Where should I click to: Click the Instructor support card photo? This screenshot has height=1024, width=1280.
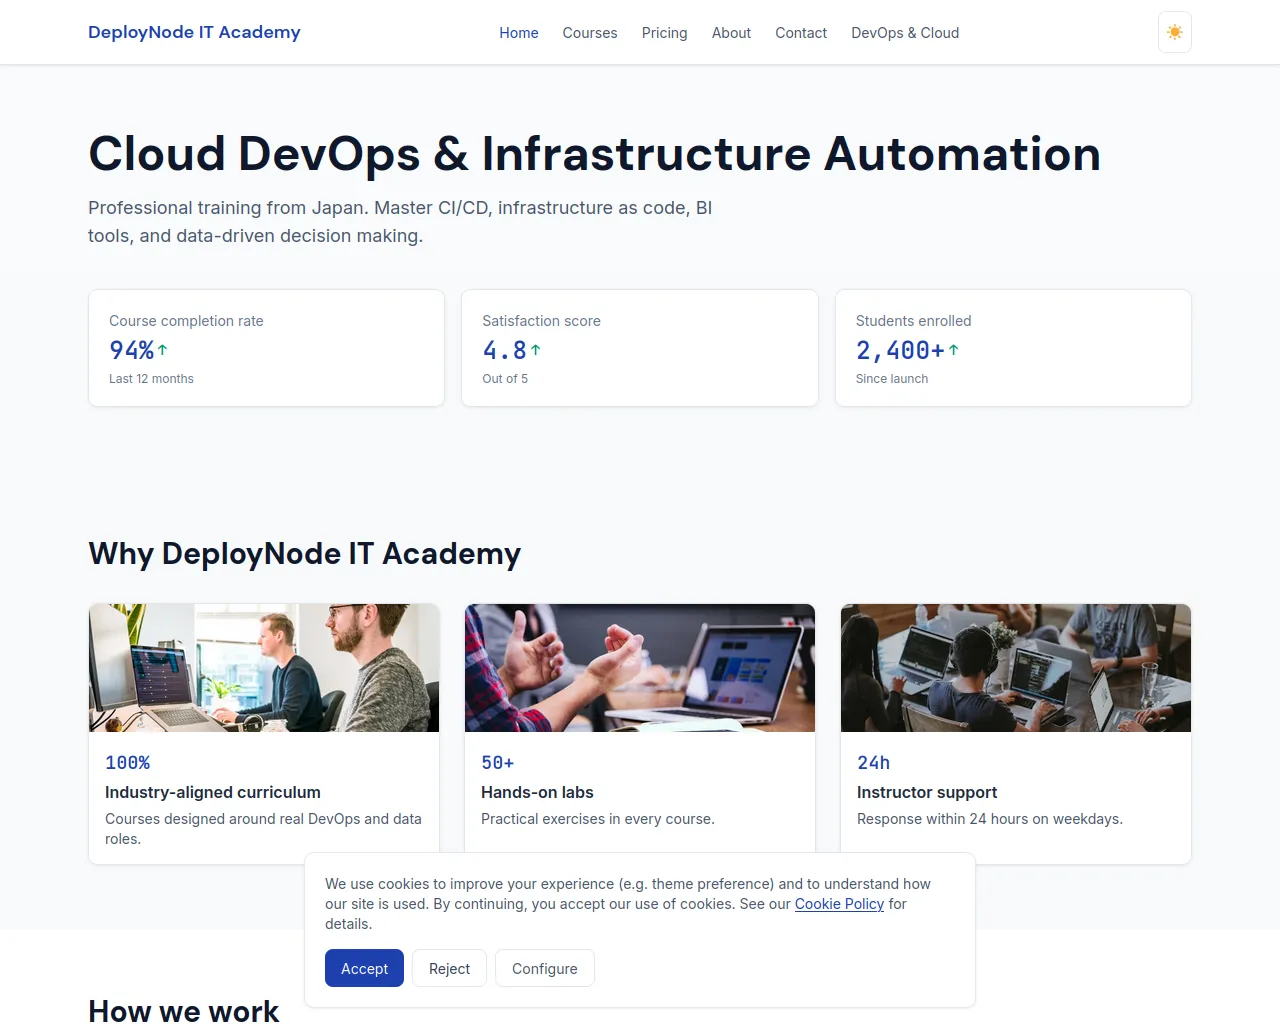tap(1016, 668)
